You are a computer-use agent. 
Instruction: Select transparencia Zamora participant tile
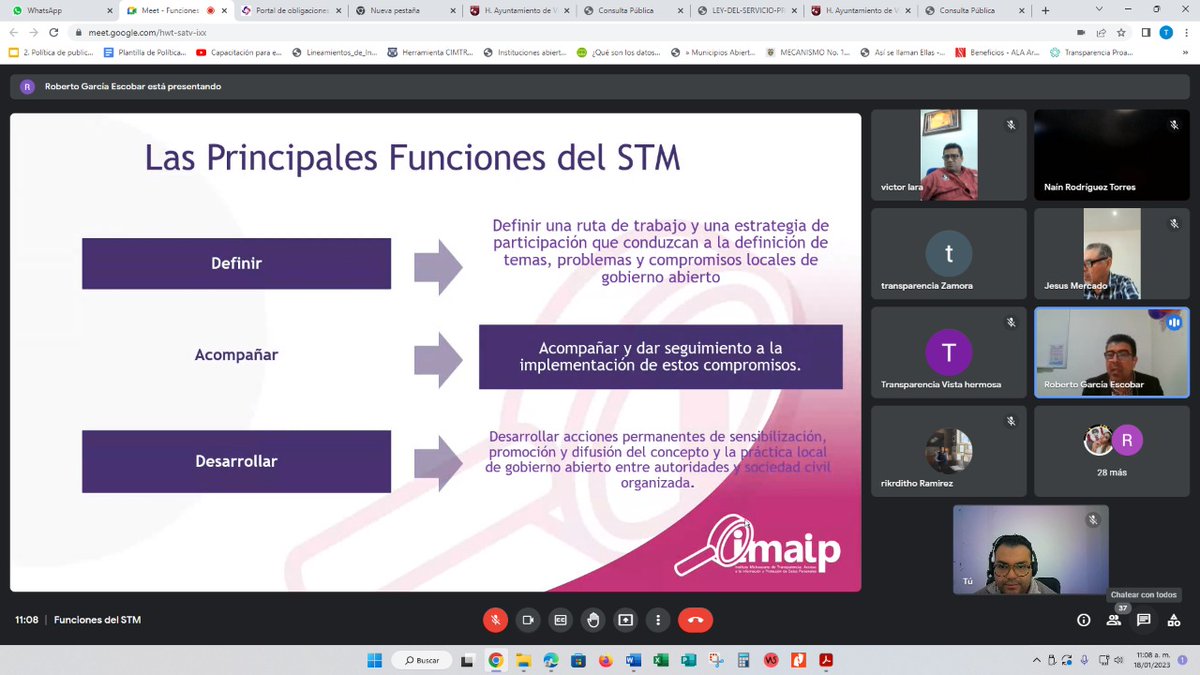coord(949,253)
